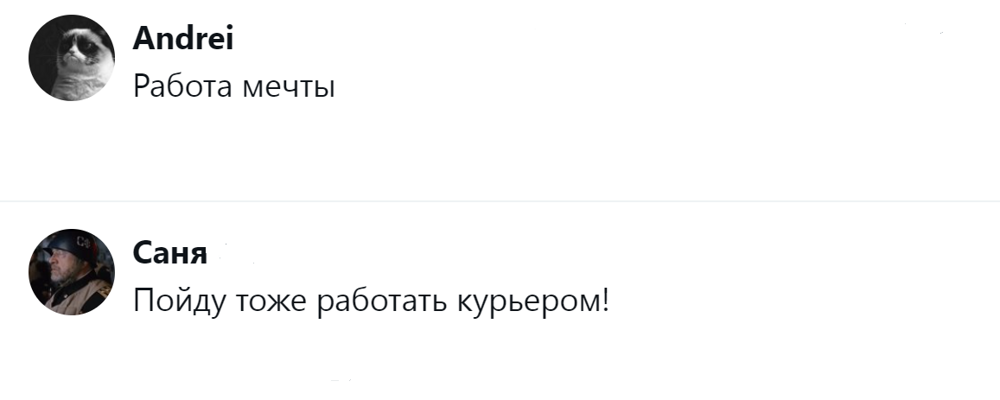The height and width of the screenshot is (400, 1000).
Task: Click the exclamation mark ending Саня's comment
Action: click(x=605, y=301)
